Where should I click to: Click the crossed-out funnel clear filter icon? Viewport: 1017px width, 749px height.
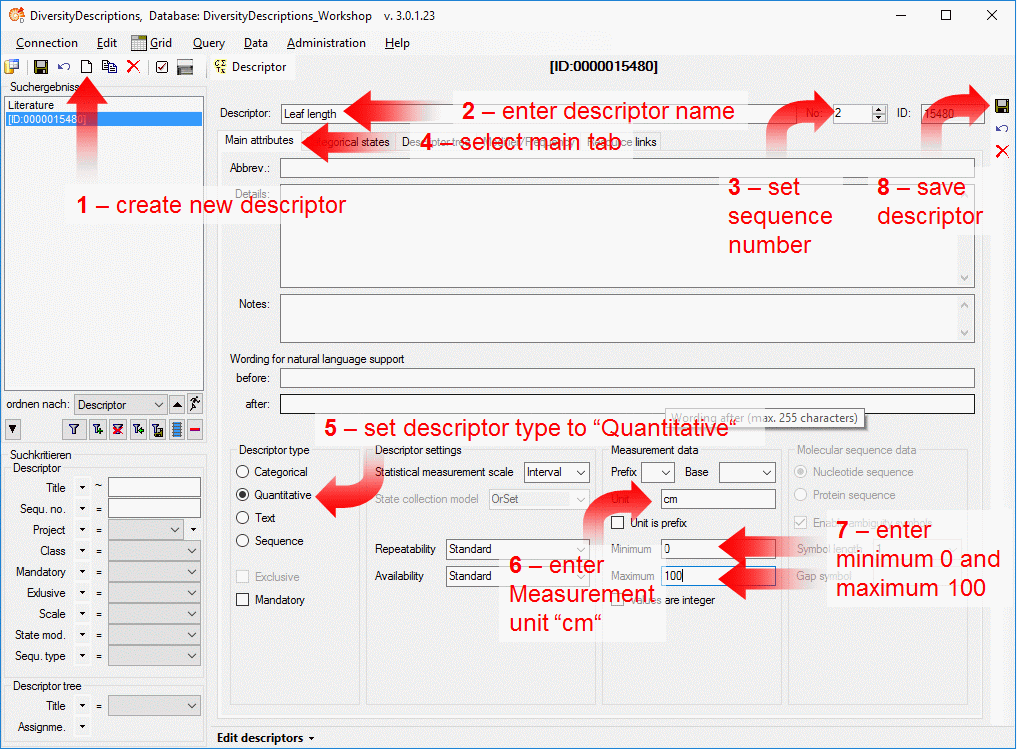[x=117, y=429]
